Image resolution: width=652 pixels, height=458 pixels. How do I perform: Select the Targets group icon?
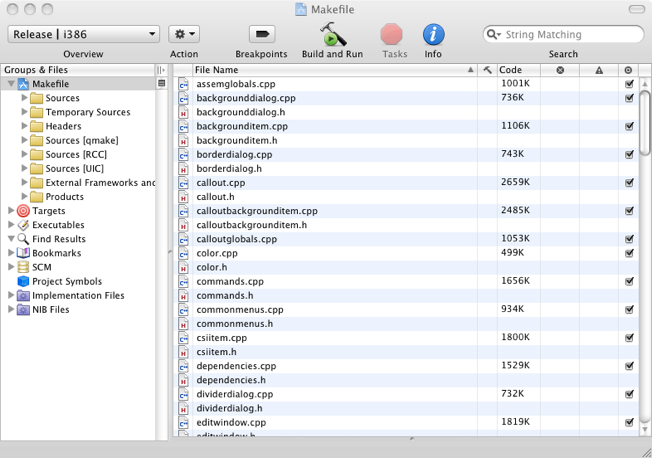coord(23,211)
